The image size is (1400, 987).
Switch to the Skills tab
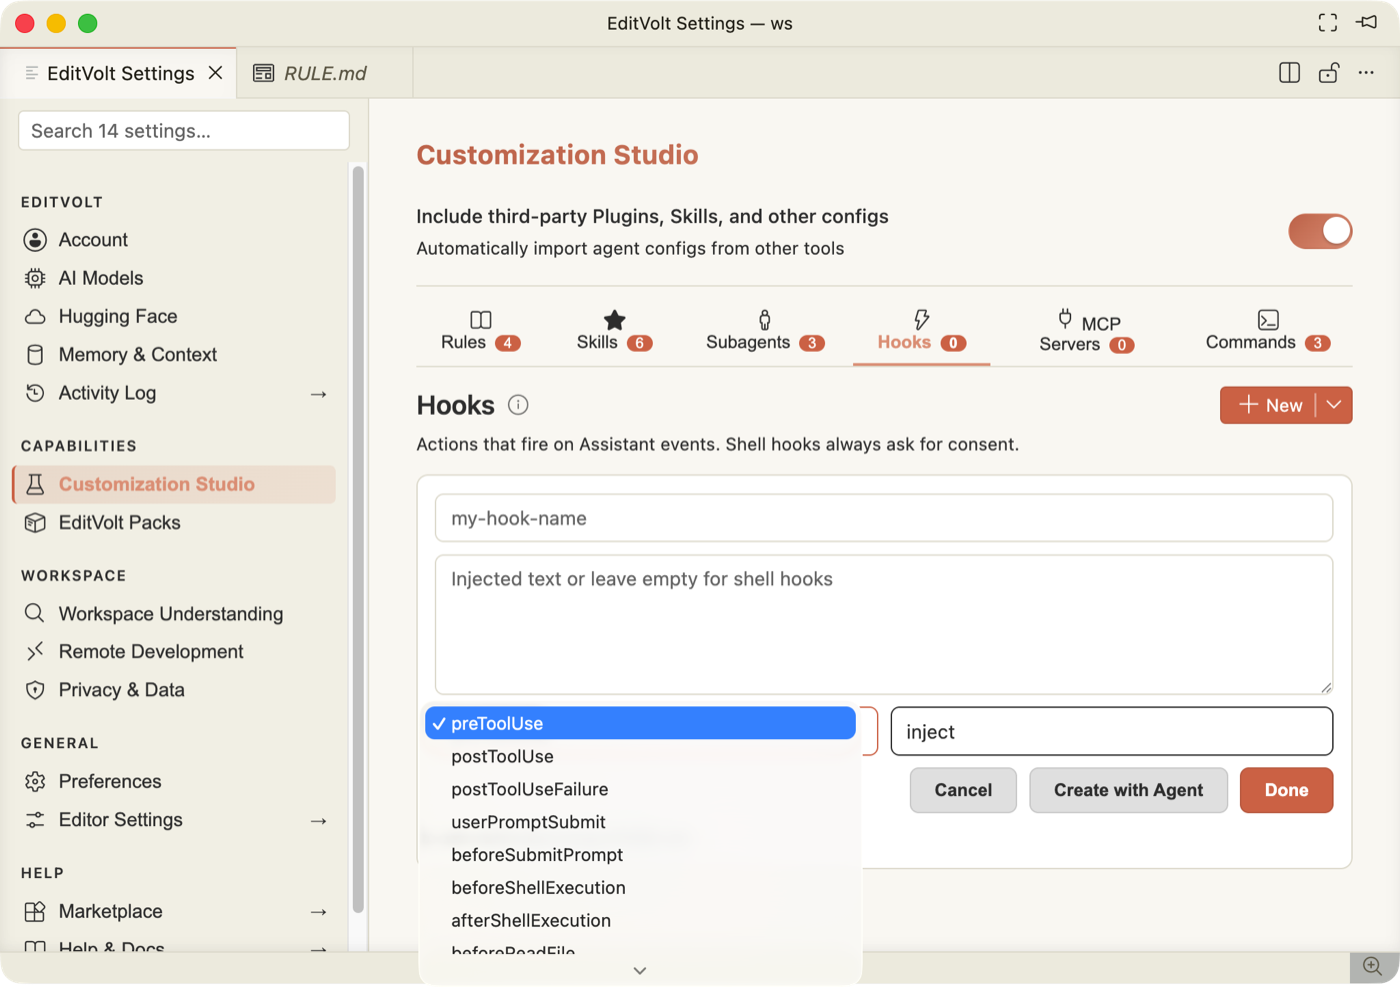614,331
